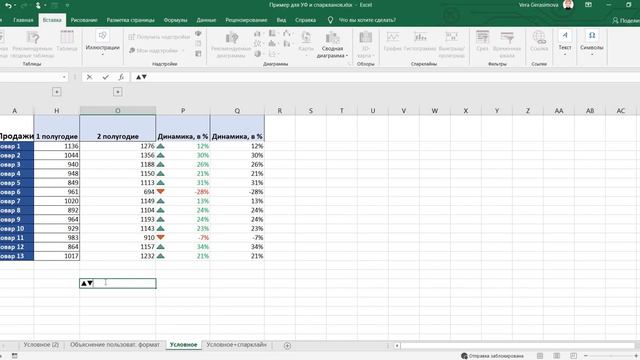640x360 pixels.
Task: Click cell with value 1136
Action: 57,146
